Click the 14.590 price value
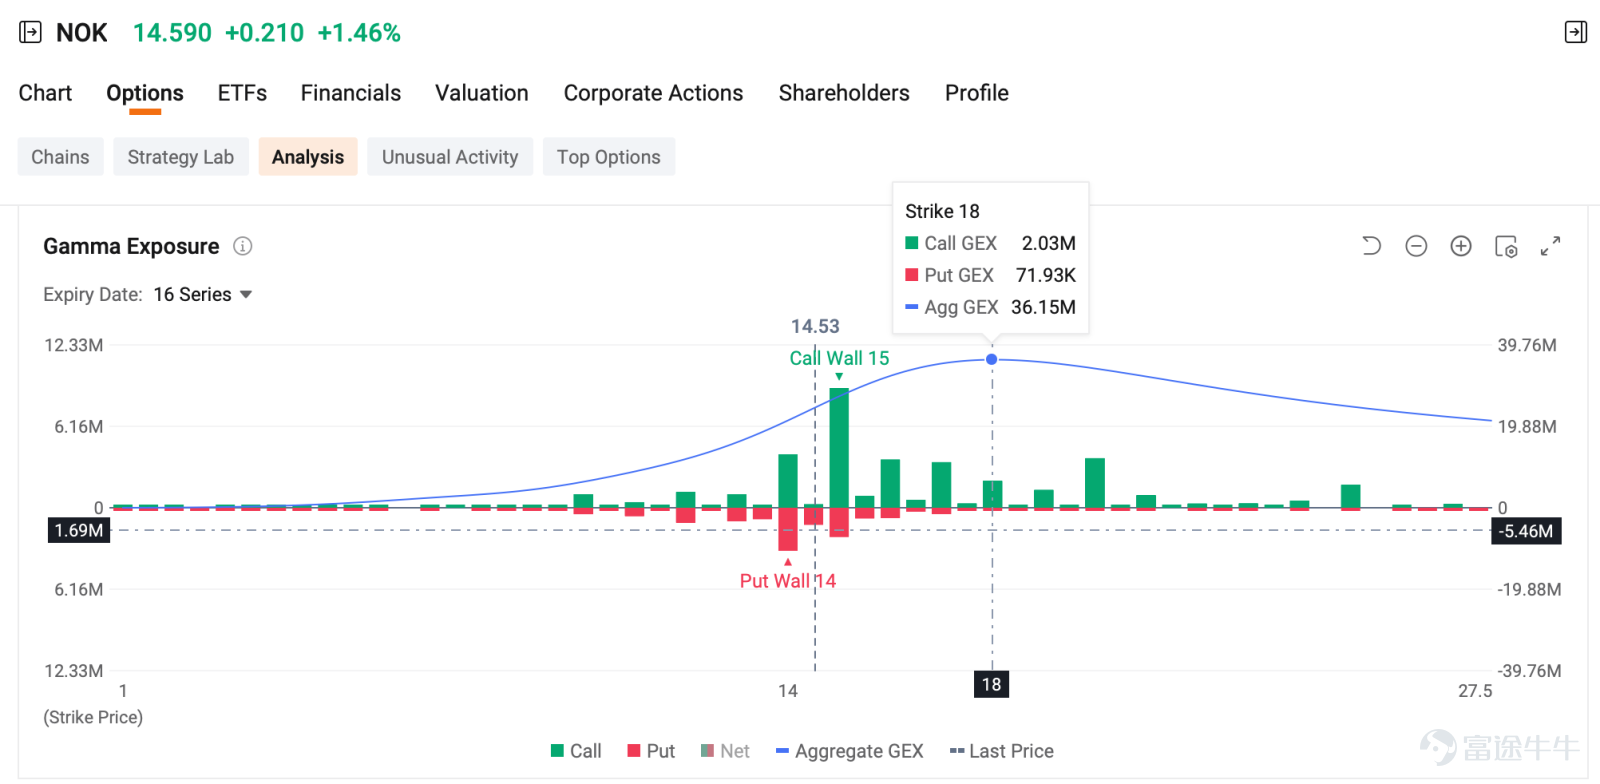Viewport: 1600px width, 784px height. (172, 33)
